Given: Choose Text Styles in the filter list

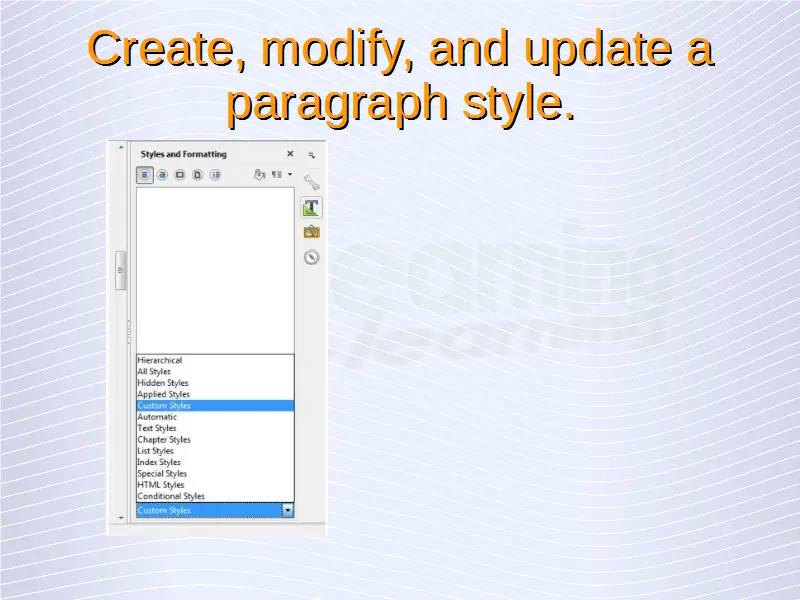Looking at the screenshot, I should 215,428.
